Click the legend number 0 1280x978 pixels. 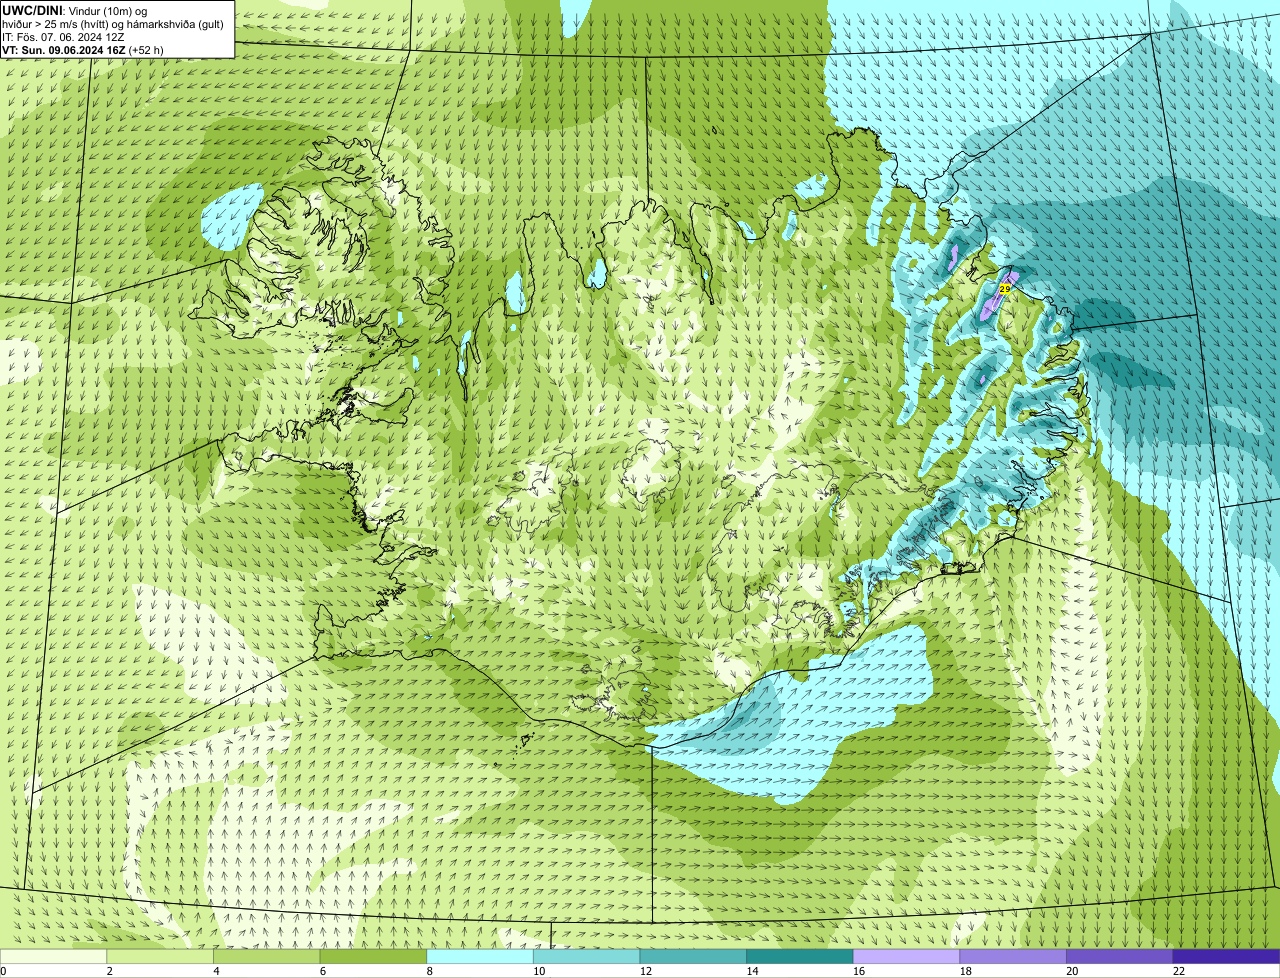(x=3, y=970)
